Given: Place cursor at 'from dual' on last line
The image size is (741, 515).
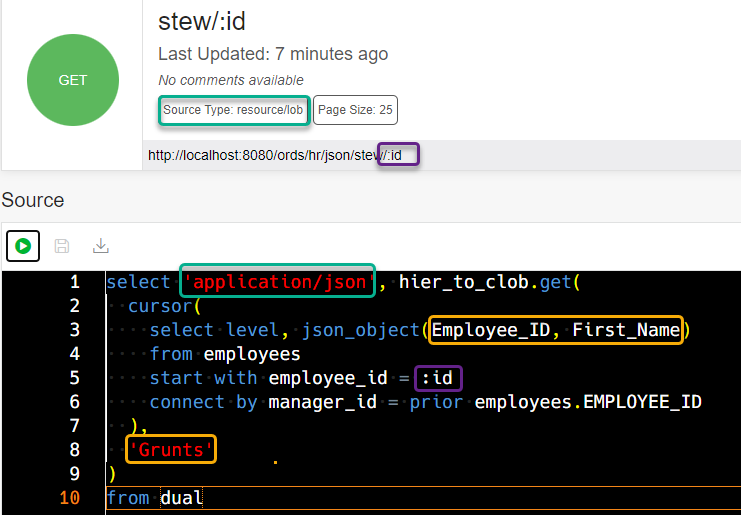Looking at the screenshot, I should [155, 498].
